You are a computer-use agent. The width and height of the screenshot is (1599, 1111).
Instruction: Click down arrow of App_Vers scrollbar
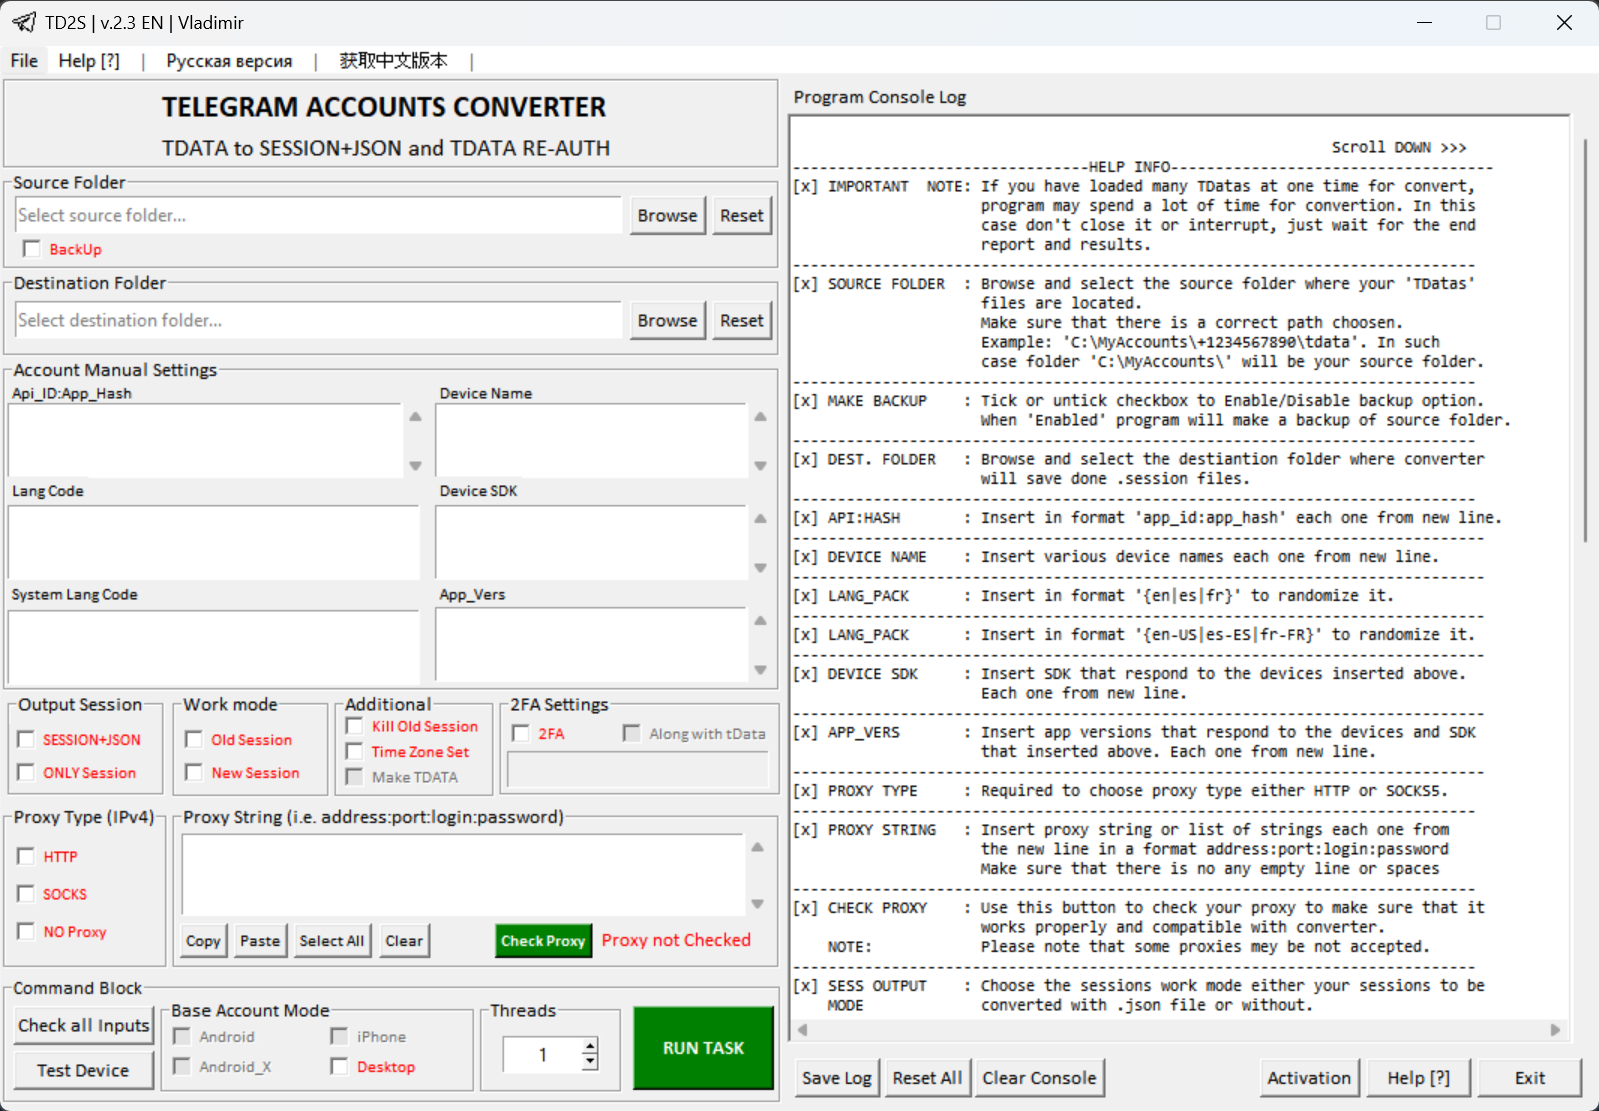[760, 670]
